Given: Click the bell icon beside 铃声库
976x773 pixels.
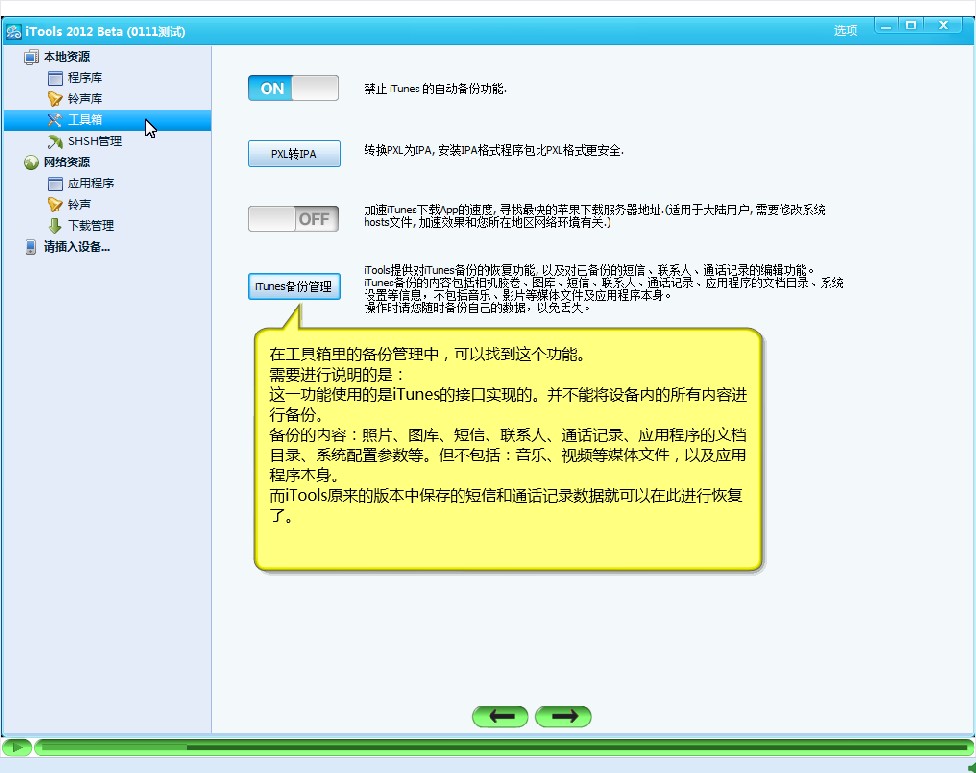Looking at the screenshot, I should pos(55,99).
